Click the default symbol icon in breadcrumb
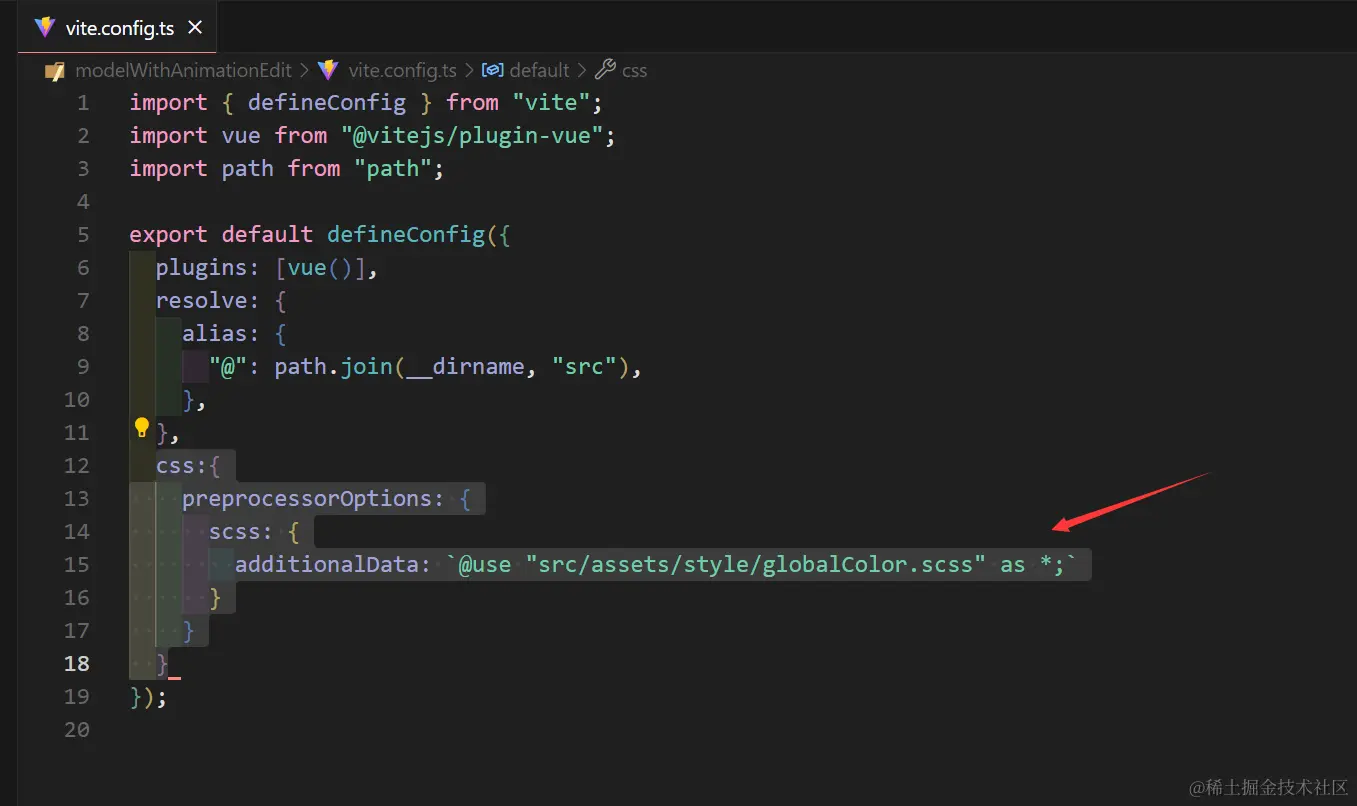The image size is (1357, 806). [492, 70]
